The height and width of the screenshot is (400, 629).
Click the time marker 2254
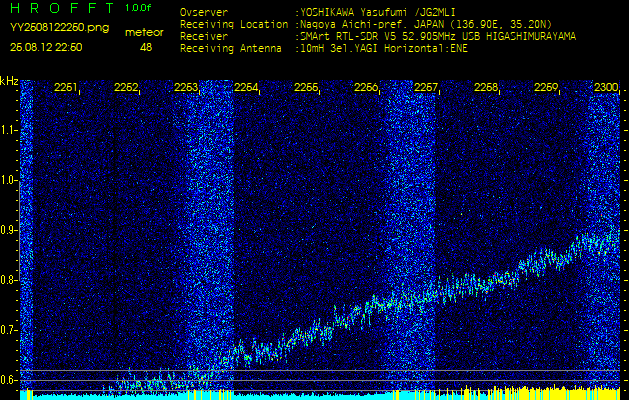246,87
